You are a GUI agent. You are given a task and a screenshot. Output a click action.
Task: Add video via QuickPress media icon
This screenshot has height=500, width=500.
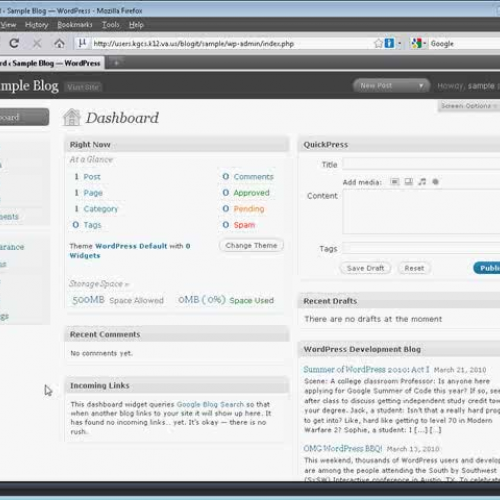(x=409, y=182)
